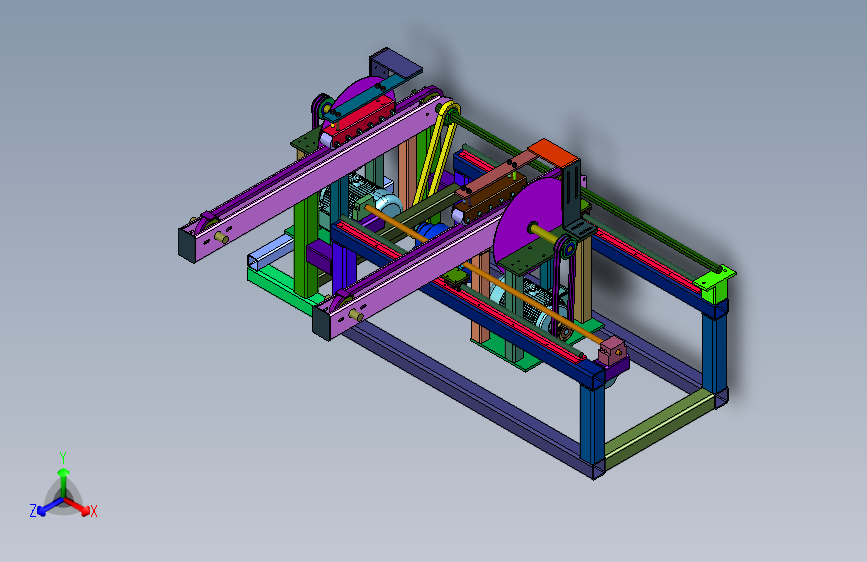Select the olive green bottom cross beam

[658, 429]
